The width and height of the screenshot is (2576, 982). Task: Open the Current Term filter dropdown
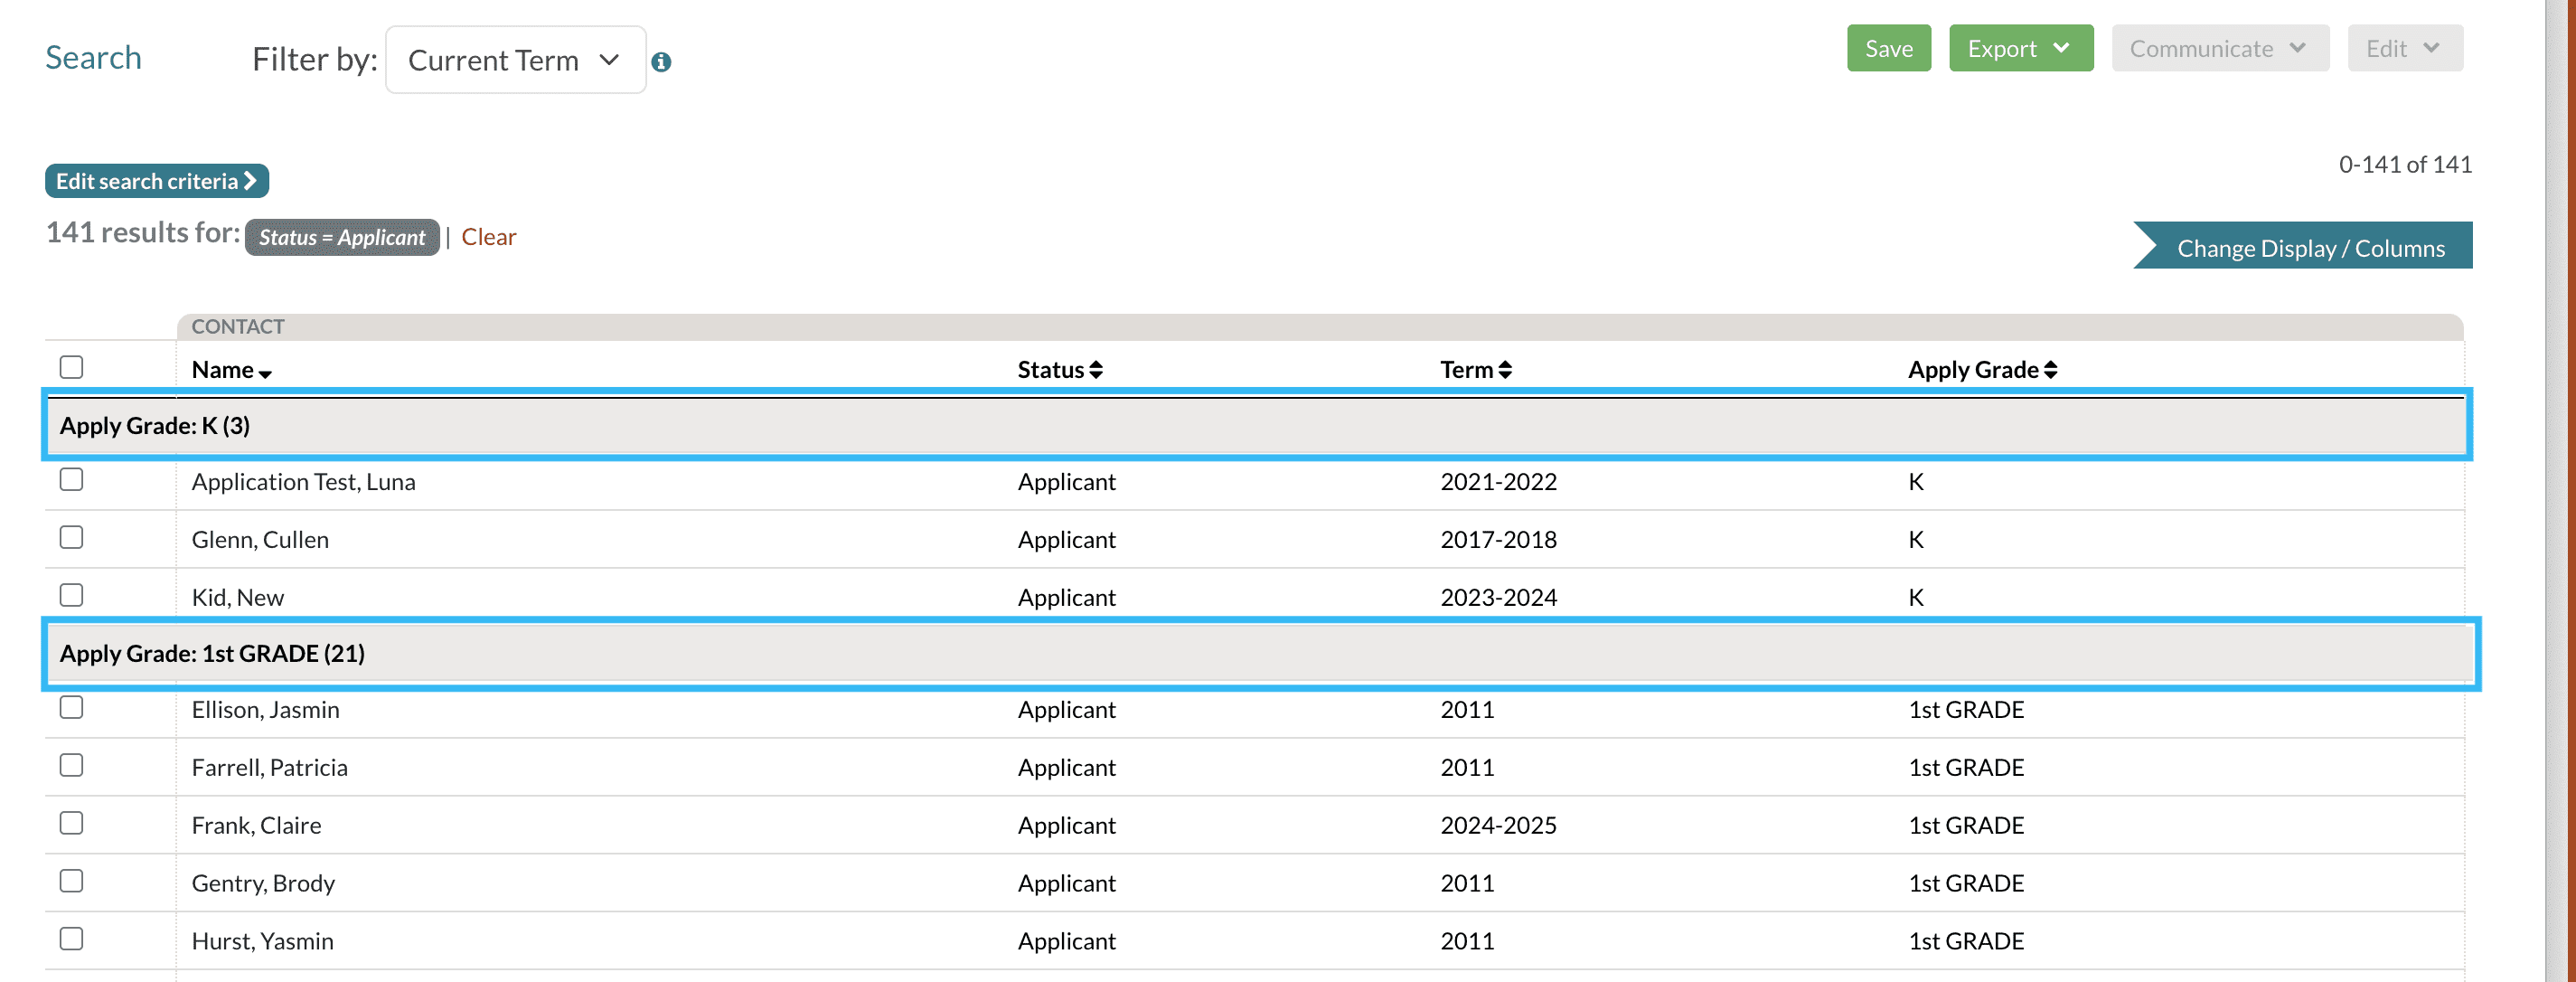515,60
